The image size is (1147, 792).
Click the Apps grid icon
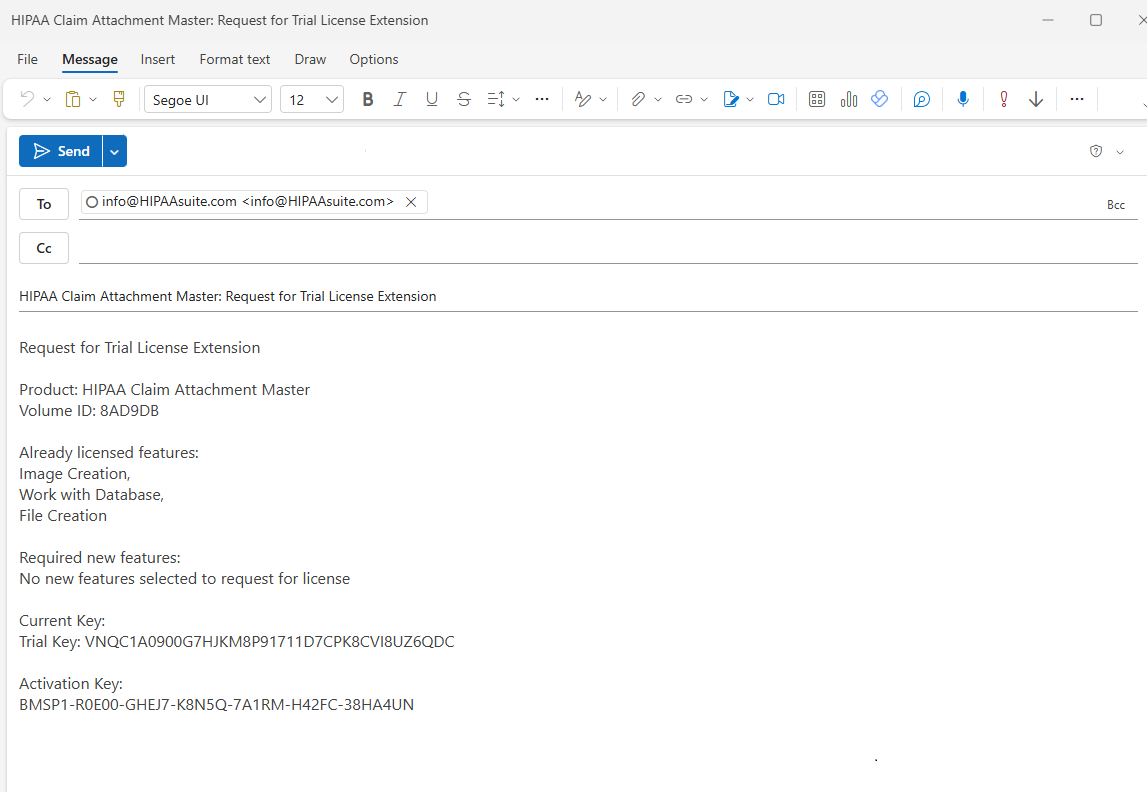tap(817, 99)
